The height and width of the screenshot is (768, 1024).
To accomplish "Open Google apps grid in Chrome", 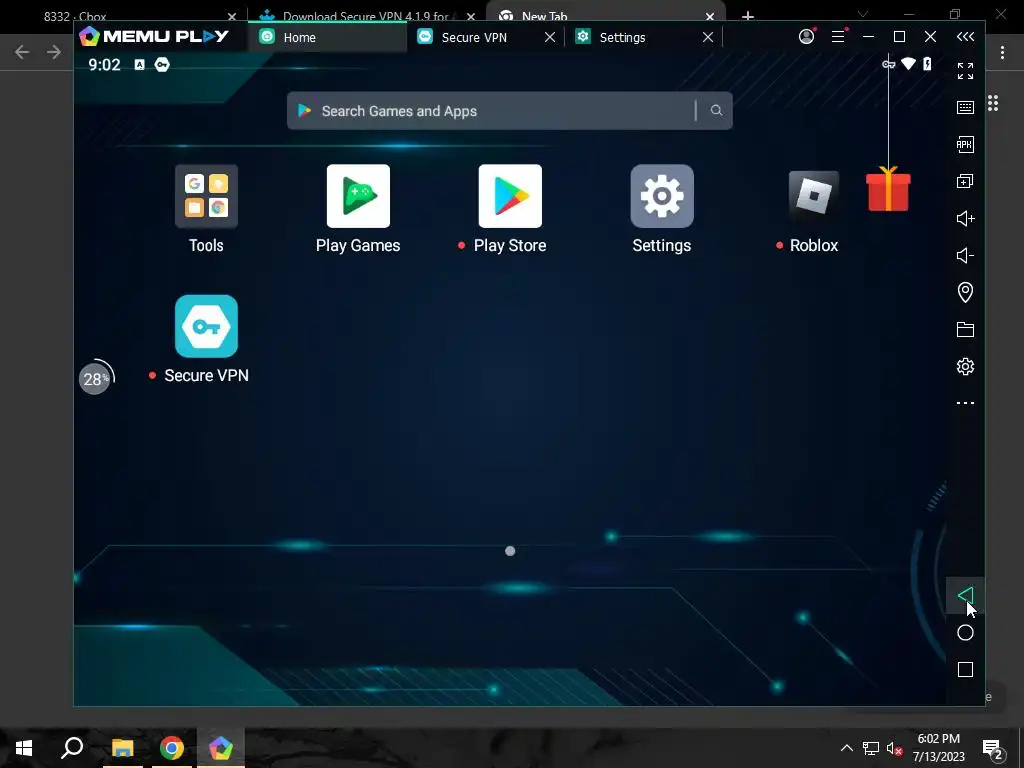I will [993, 103].
